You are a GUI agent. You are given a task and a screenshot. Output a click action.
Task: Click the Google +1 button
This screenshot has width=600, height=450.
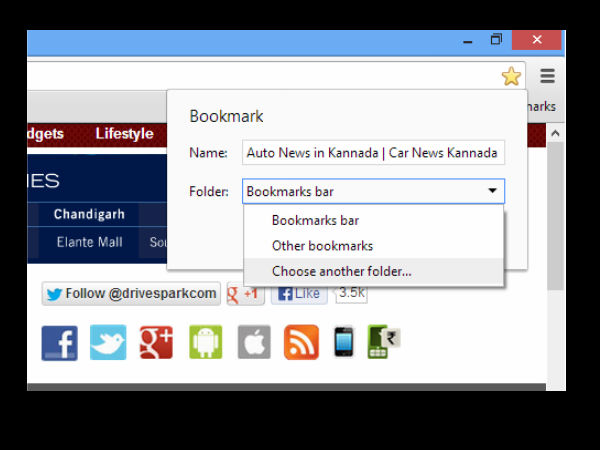(245, 293)
